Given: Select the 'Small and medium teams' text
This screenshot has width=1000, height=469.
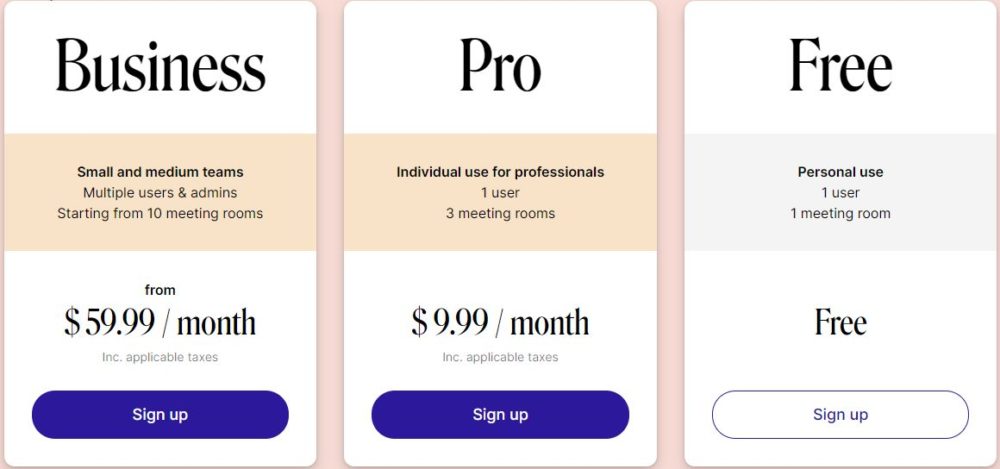Looking at the screenshot, I should [160, 172].
